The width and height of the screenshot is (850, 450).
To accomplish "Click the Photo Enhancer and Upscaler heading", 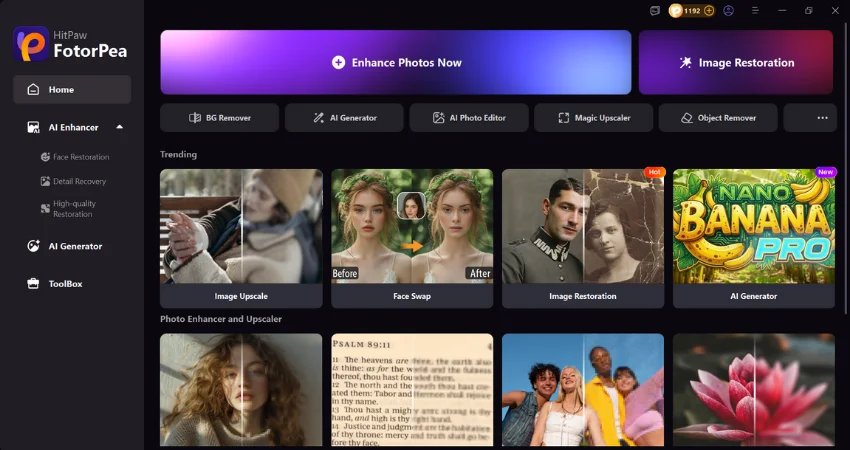I will pyautogui.click(x=221, y=319).
